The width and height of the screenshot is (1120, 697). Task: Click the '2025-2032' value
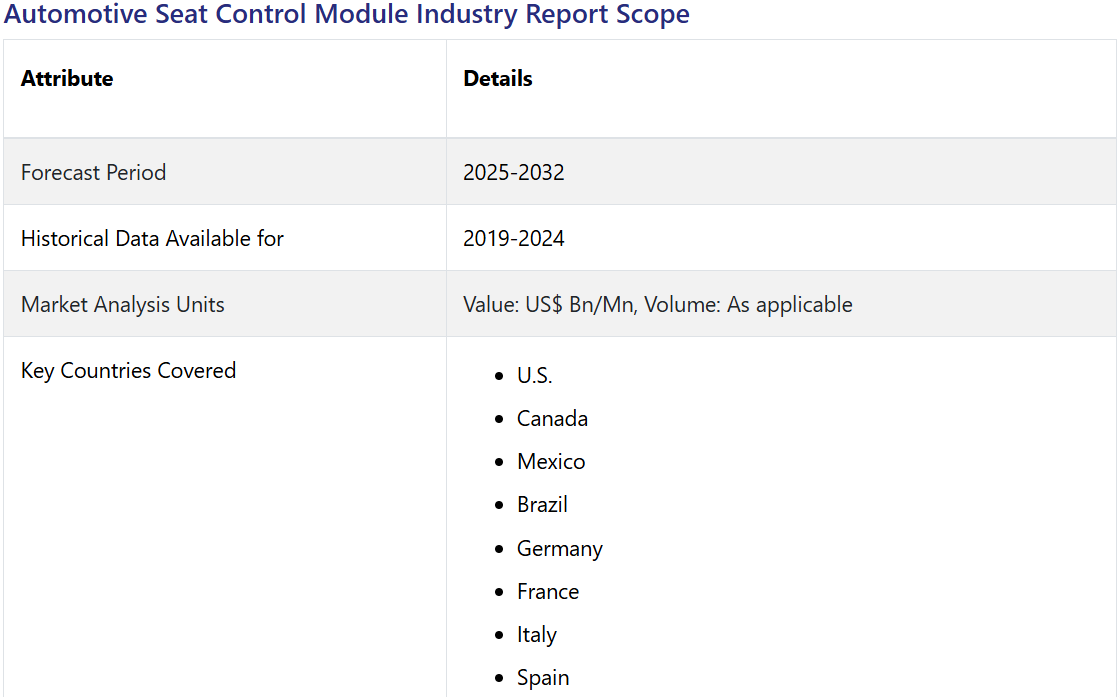pos(514,173)
